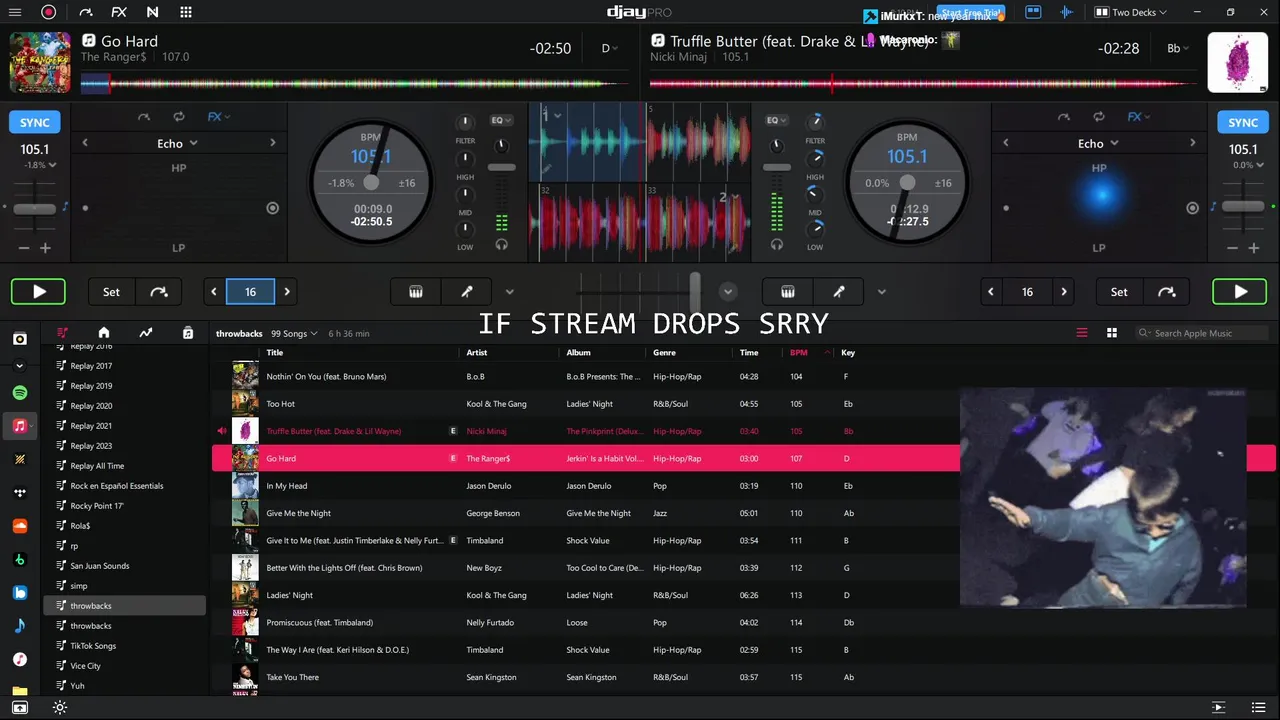This screenshot has height=720, width=1280.
Task: Open the microphone tool on right deck
Action: [839, 292]
